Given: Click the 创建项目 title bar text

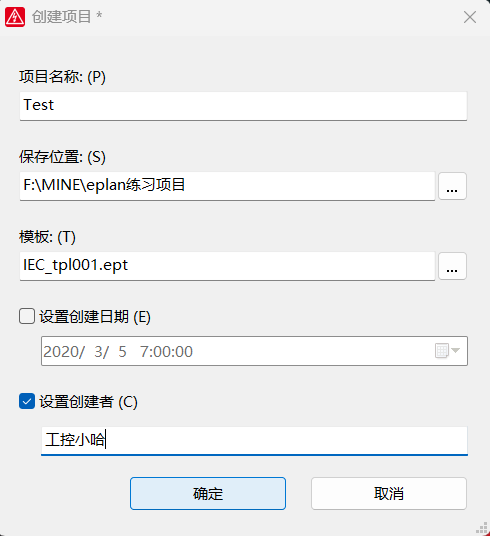Looking at the screenshot, I should click(x=62, y=17).
